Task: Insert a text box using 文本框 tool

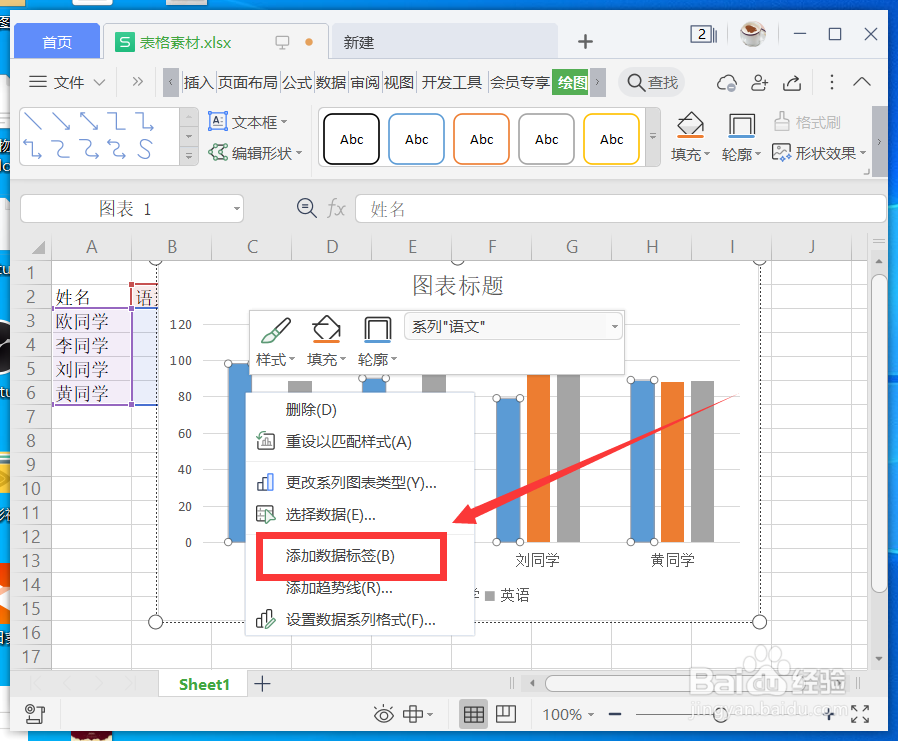Action: 253,121
